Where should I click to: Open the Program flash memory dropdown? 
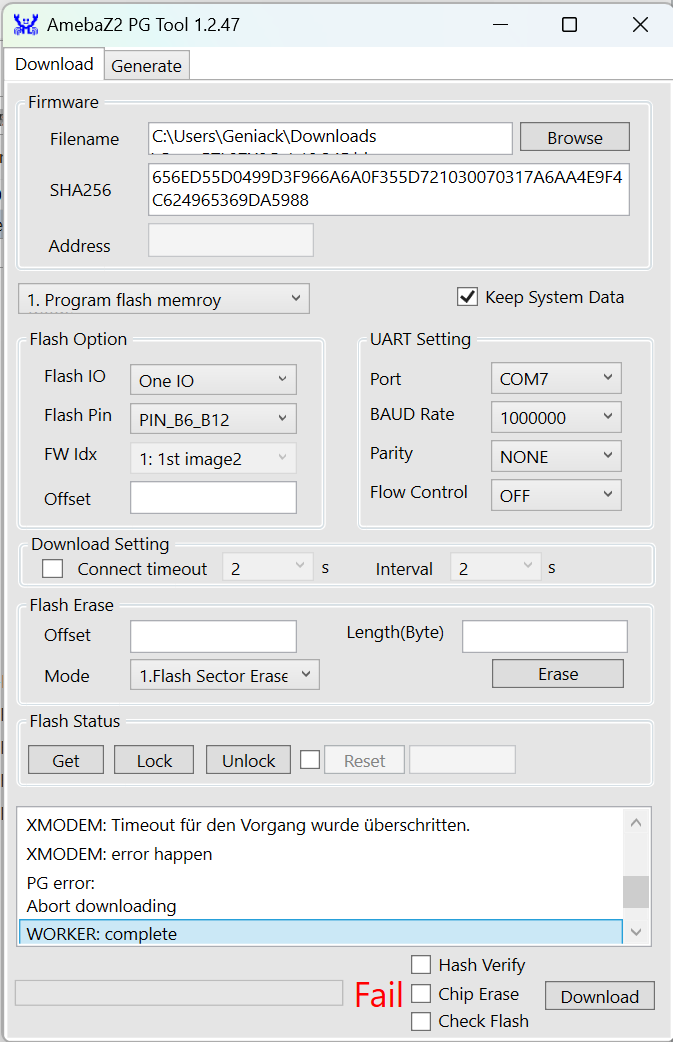point(164,299)
